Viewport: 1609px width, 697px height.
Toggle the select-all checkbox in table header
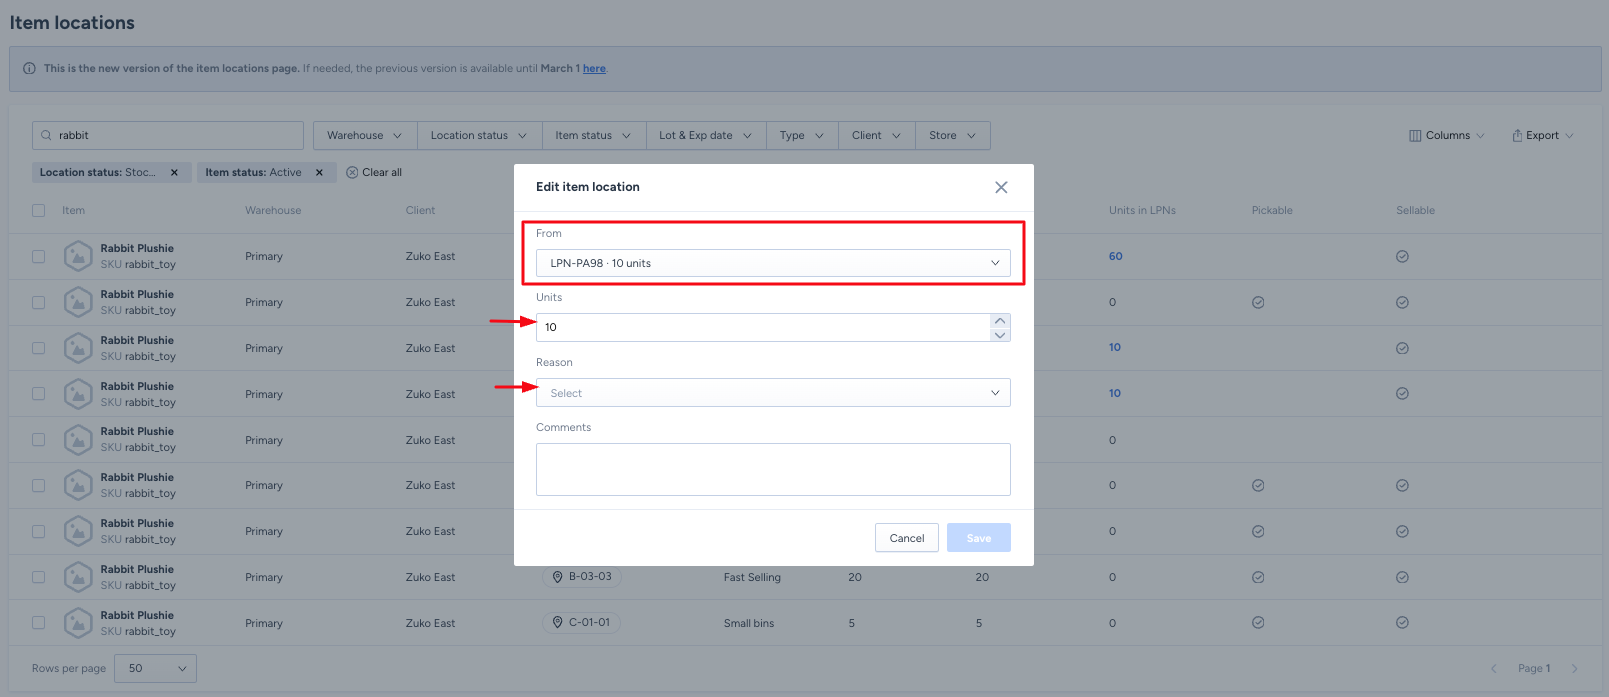39,211
